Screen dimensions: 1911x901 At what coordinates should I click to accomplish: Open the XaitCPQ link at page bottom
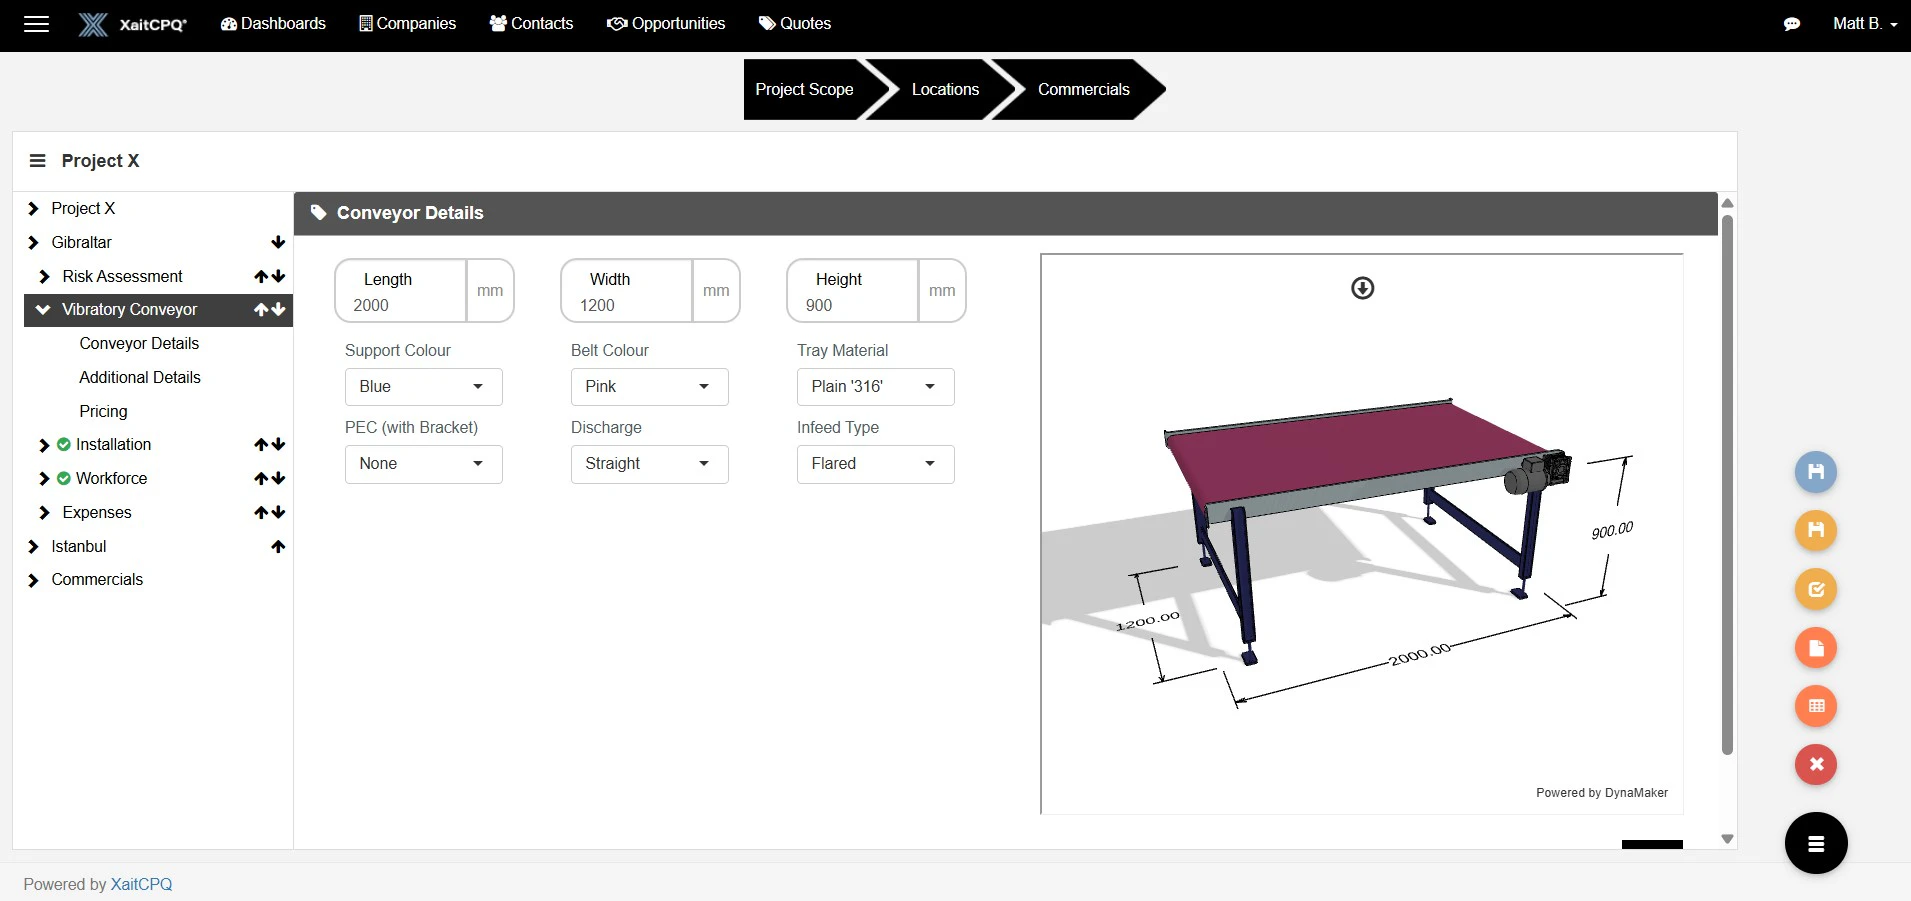[x=140, y=883]
